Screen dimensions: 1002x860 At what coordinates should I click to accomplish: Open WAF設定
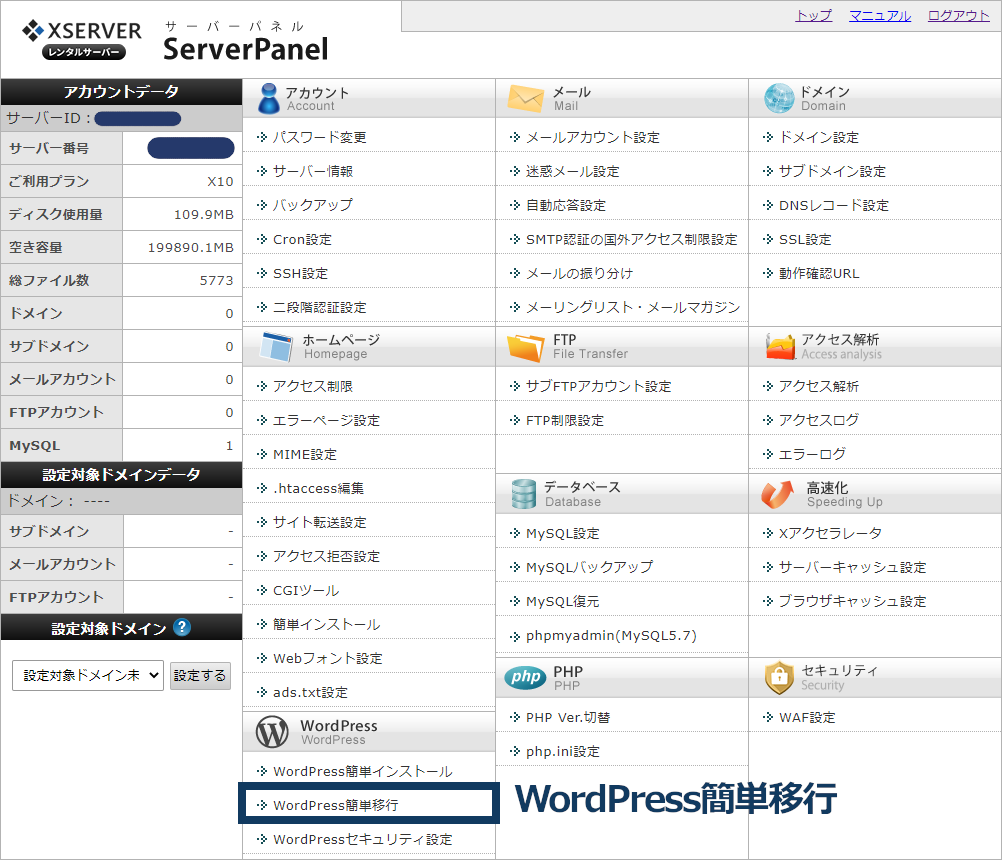click(807, 717)
